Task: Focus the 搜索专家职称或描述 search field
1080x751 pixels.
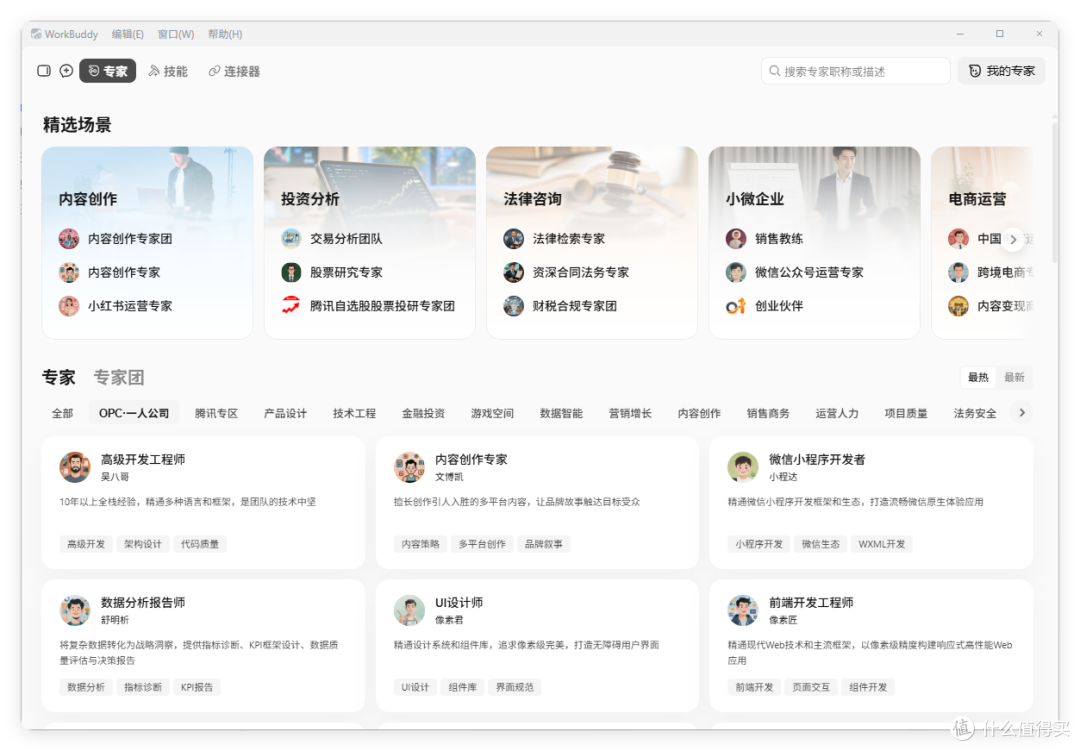Action: tap(855, 71)
